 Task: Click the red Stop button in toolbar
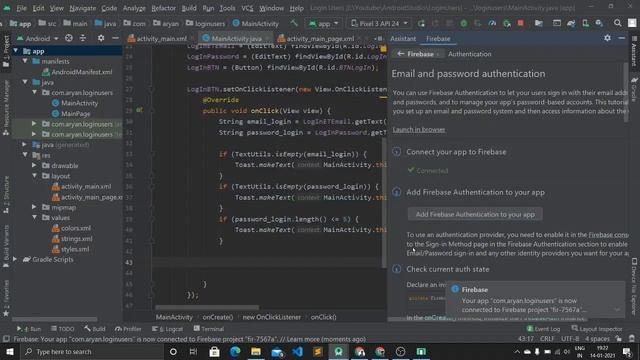click(x=520, y=23)
